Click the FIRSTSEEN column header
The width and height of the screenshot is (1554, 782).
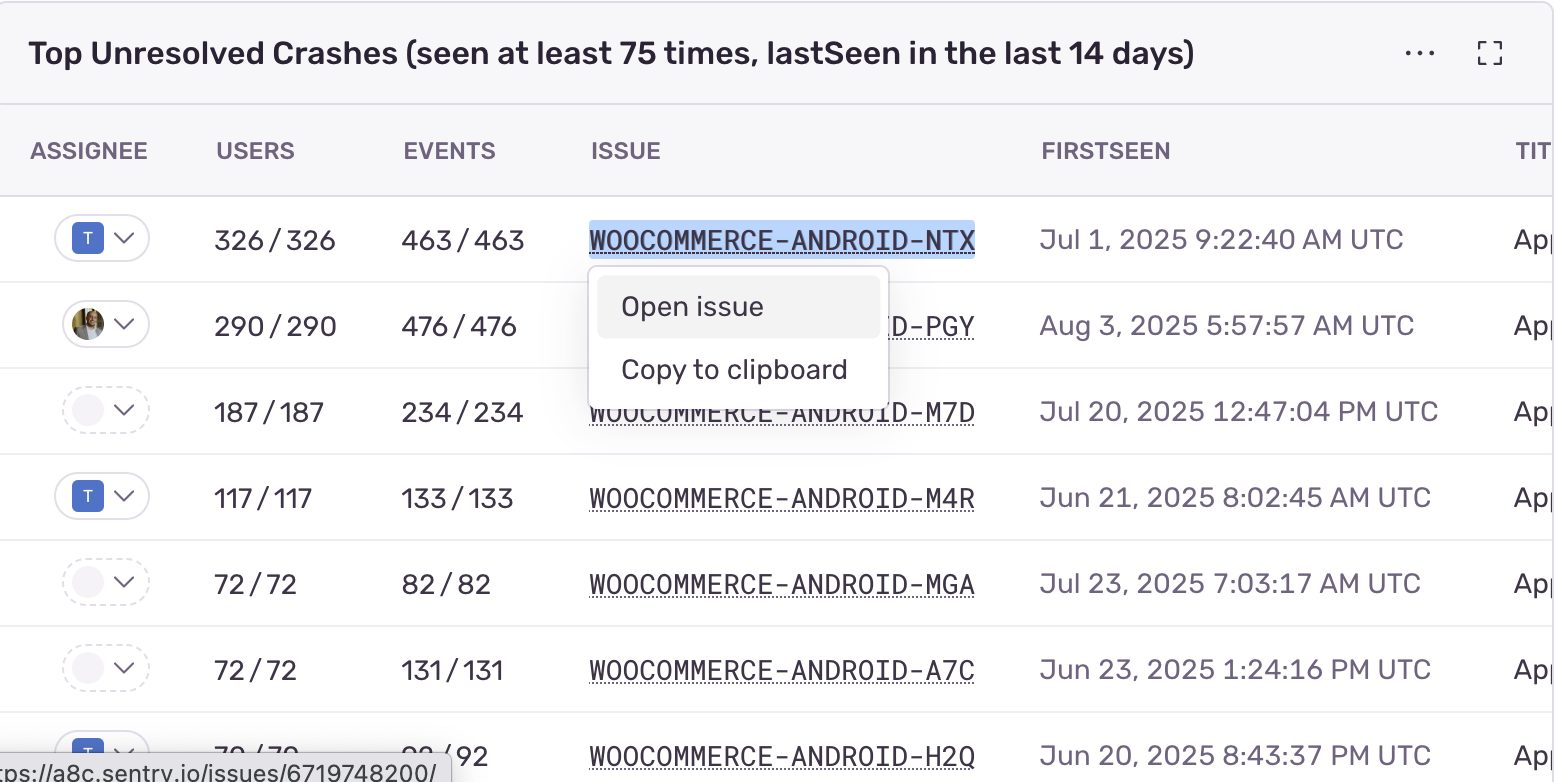(1105, 151)
